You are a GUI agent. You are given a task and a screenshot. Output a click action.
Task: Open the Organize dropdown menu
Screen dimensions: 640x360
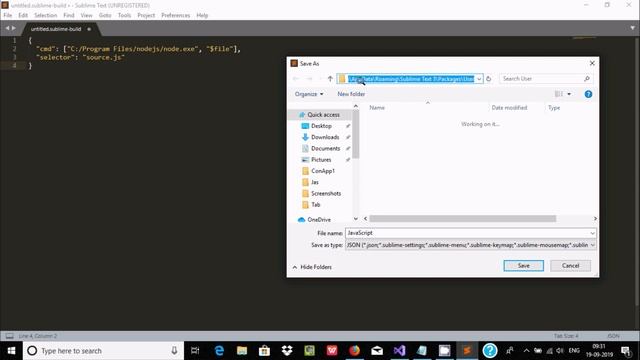309,94
